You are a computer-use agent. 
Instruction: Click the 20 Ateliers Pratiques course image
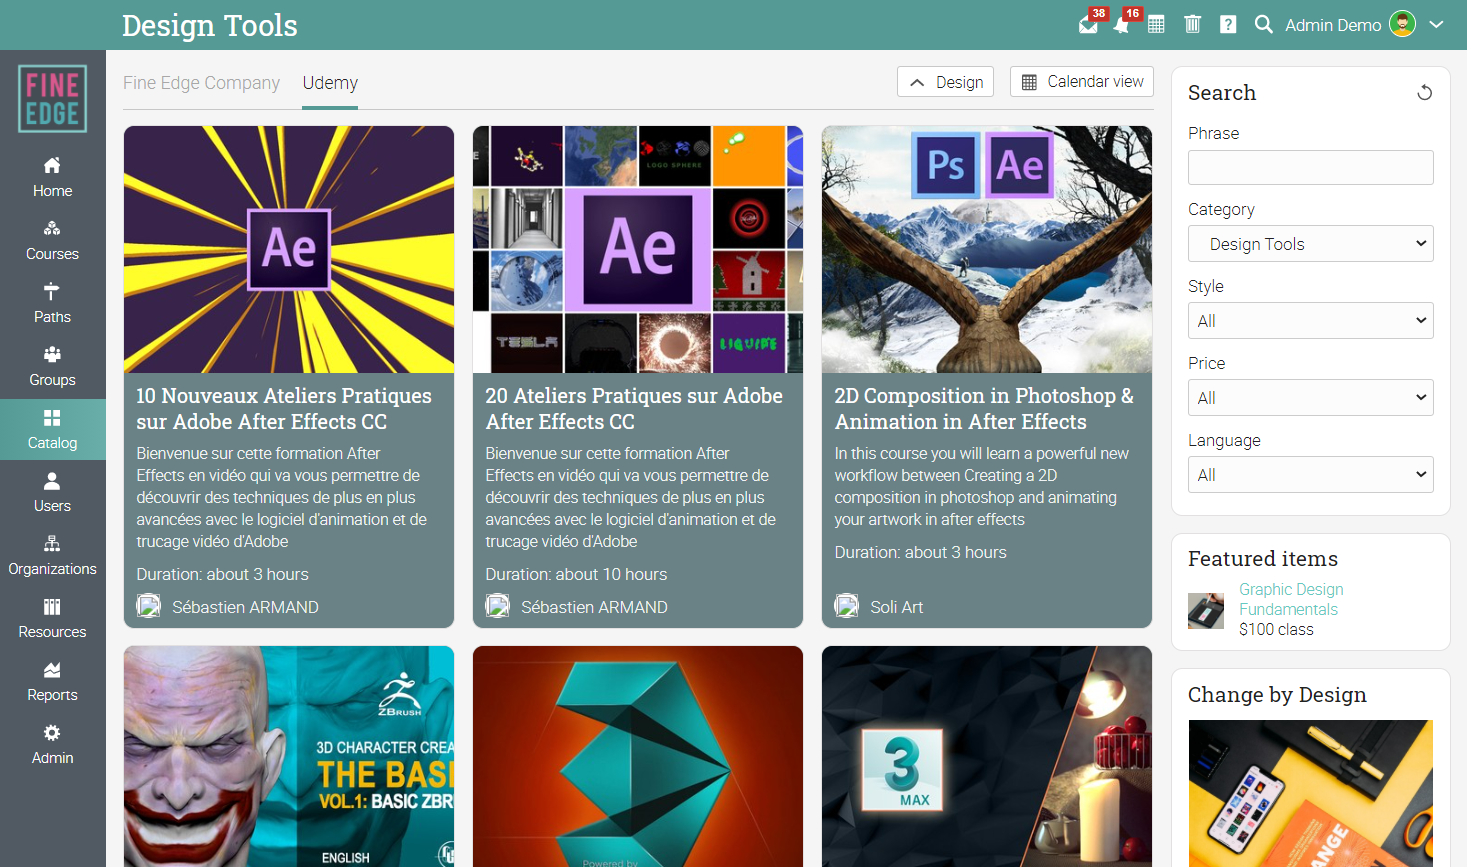[638, 249]
